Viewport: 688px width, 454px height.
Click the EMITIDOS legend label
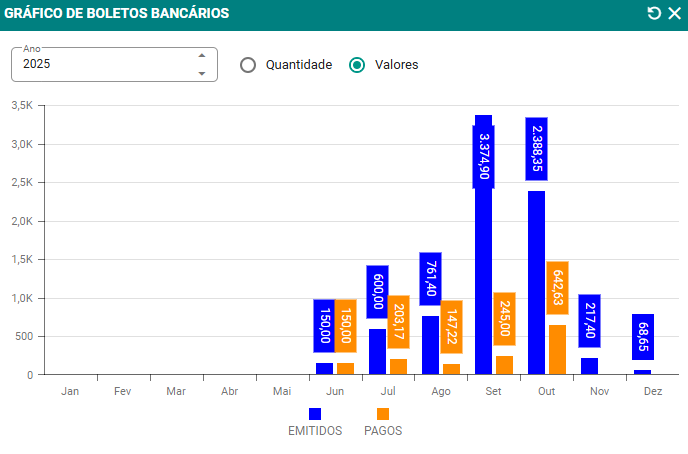[x=315, y=431]
